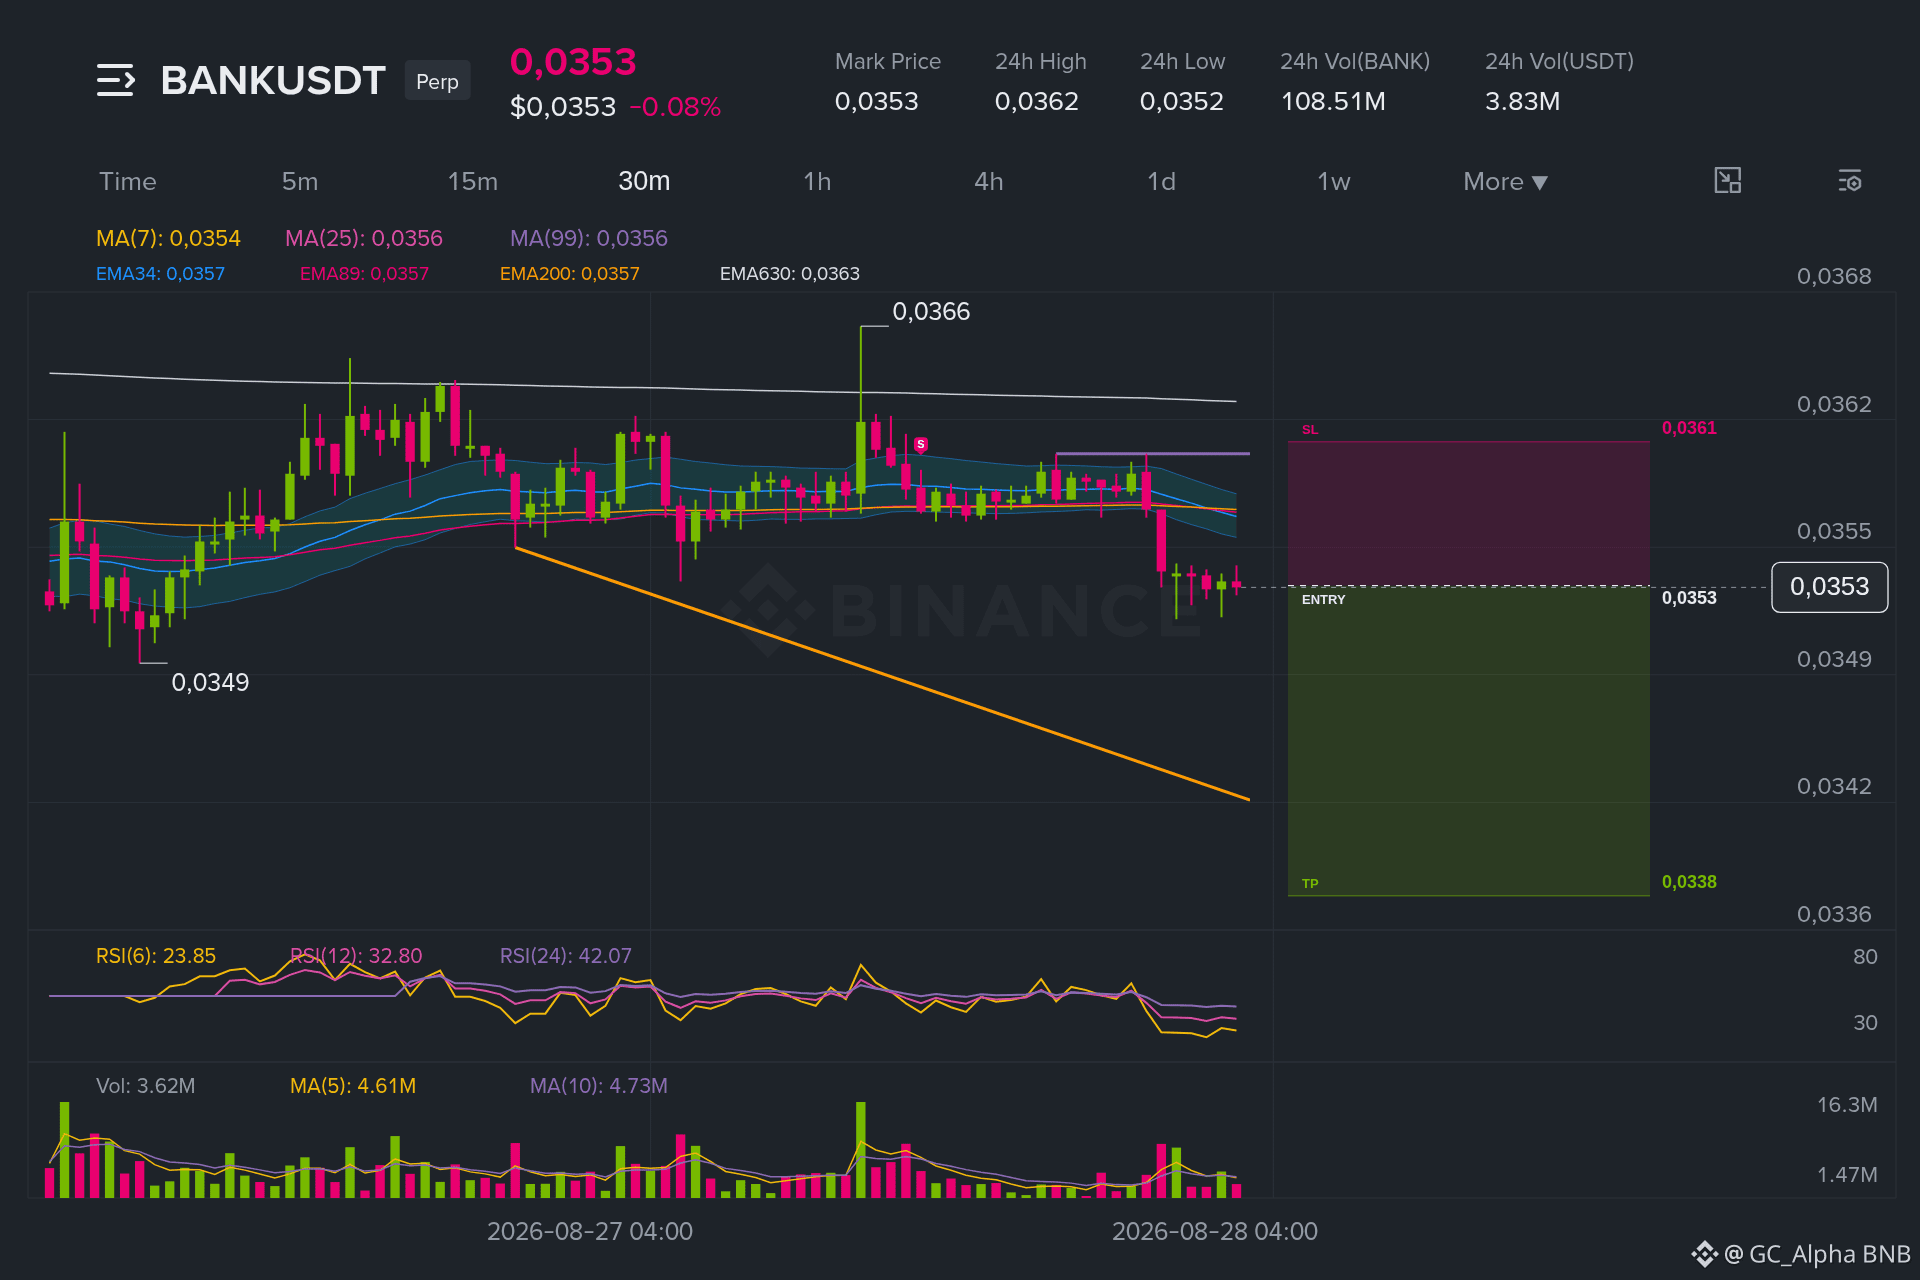Click the ENTRY position label
The width and height of the screenshot is (1920, 1280).
[x=1323, y=600]
